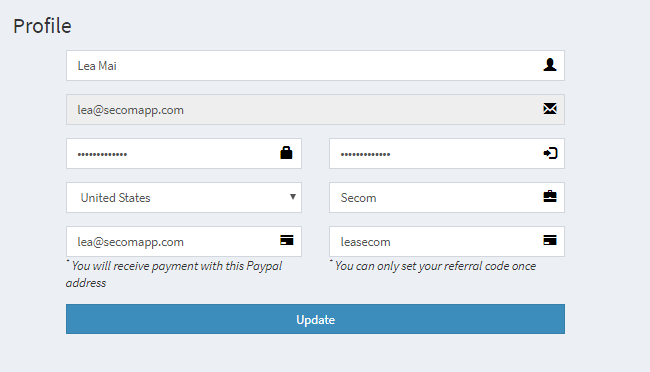Viewport: 650px width, 372px height.
Task: Click the user silhouette icon in name field
Action: click(550, 65)
